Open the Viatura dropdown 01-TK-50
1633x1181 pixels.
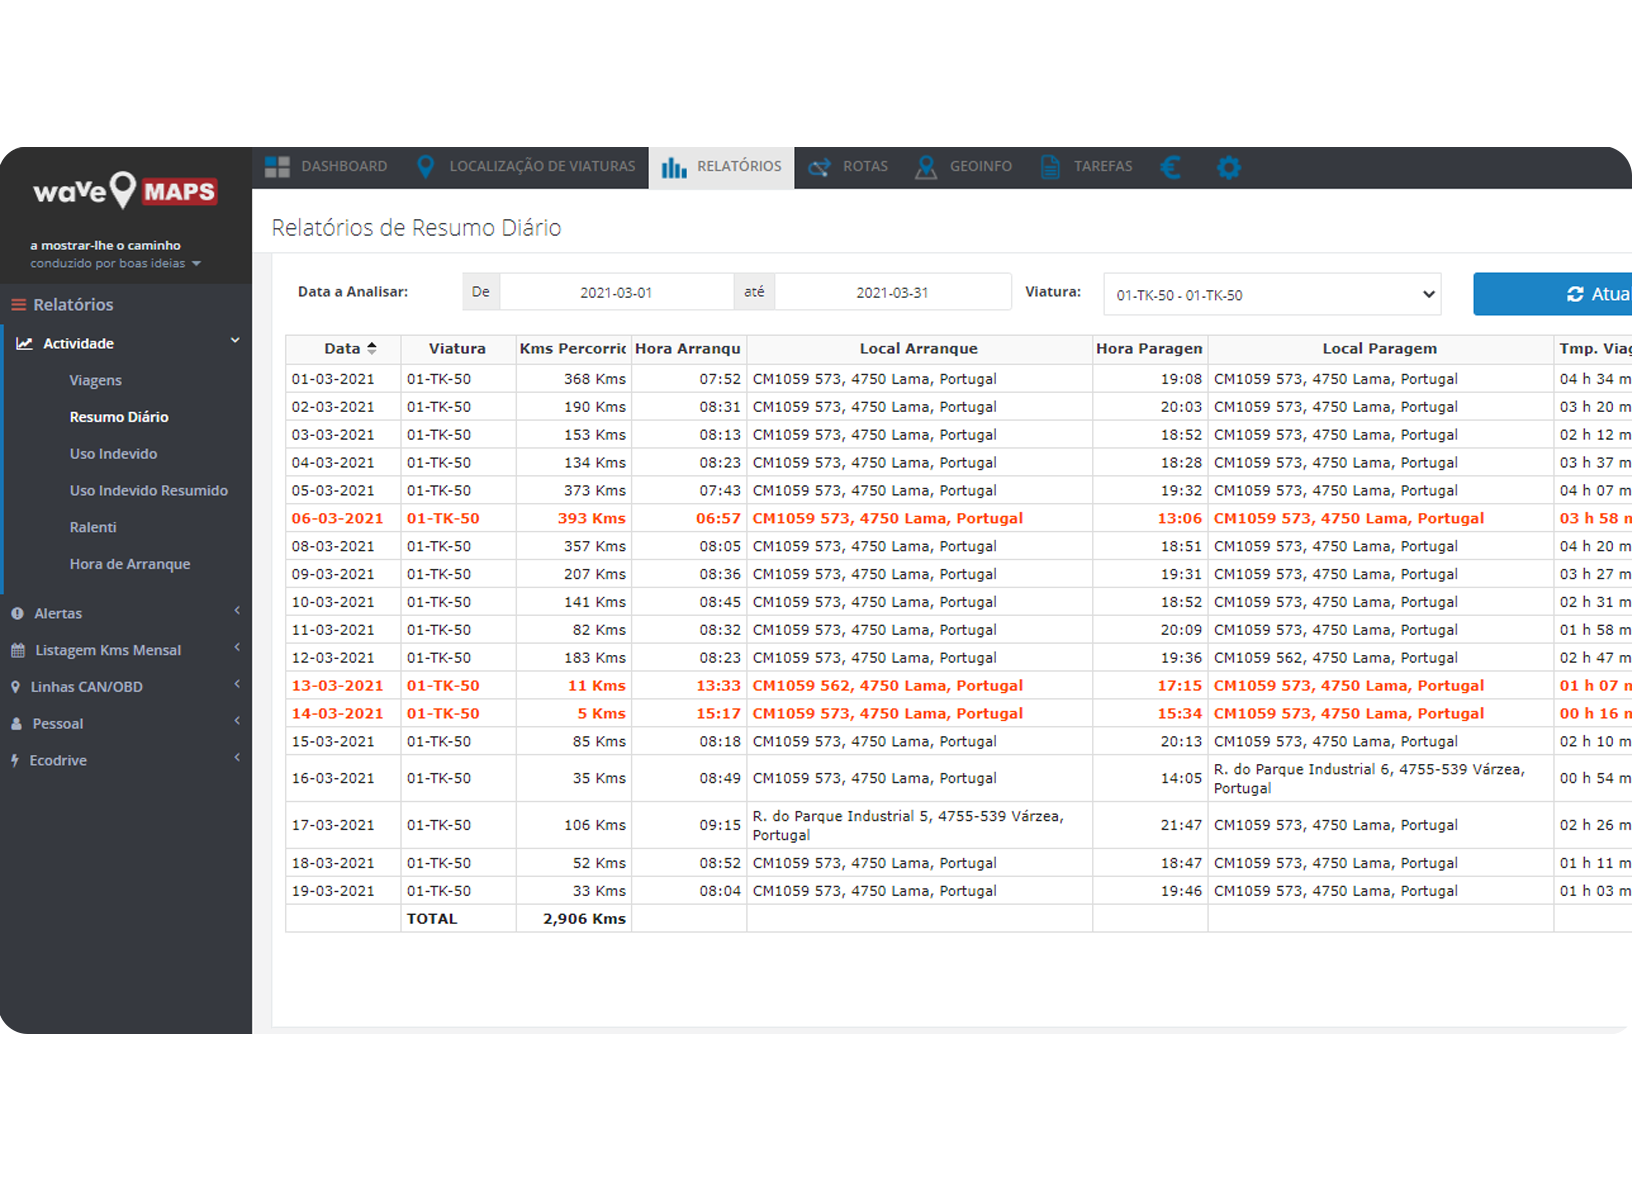pos(1271,295)
